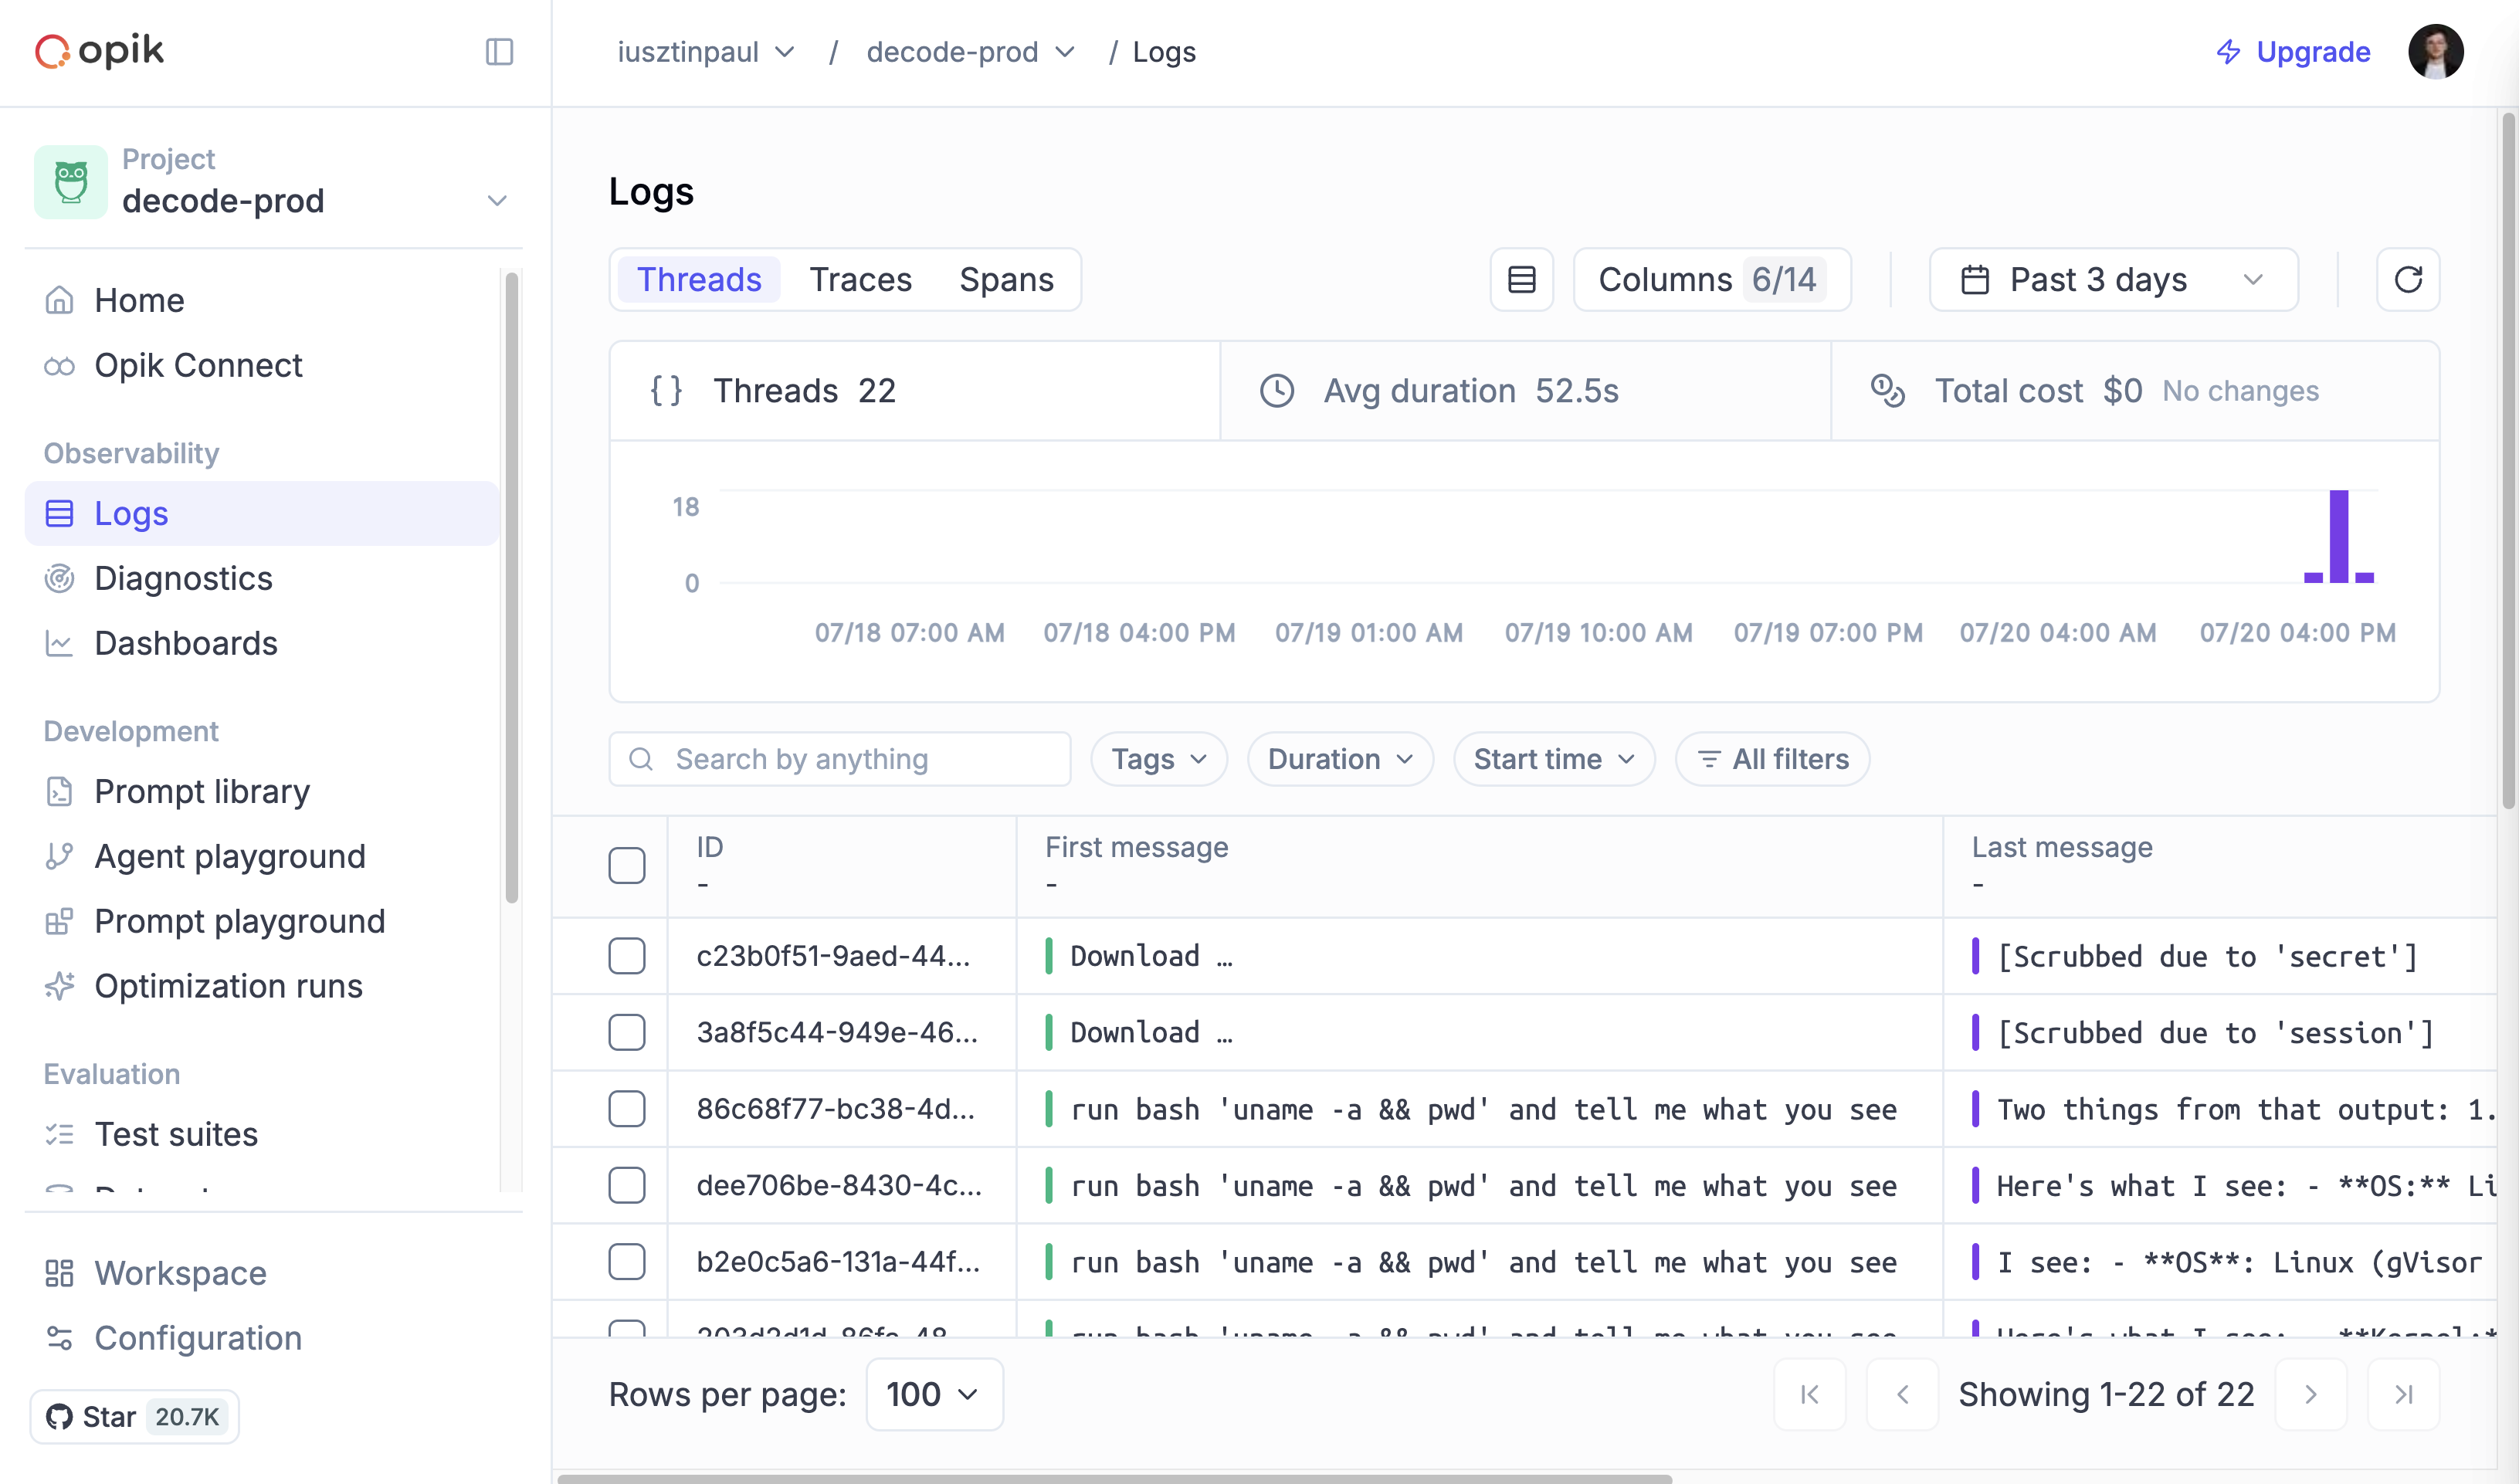Click the "Two things from that output" cell
The image size is (2519, 1484).
pos(2220,1109)
